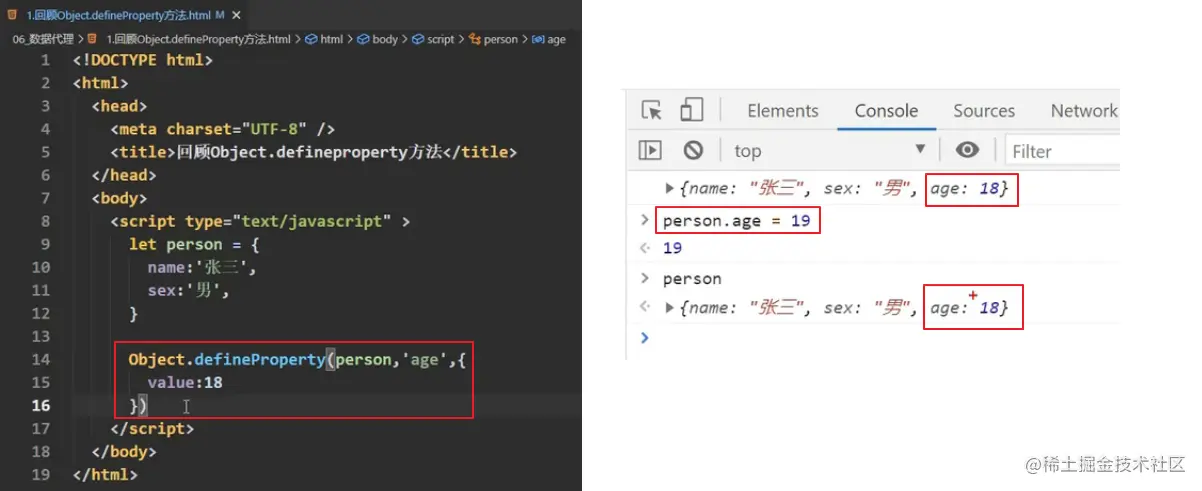Open the live expression eye icon
The width and height of the screenshot is (1202, 491).
[x=967, y=150]
